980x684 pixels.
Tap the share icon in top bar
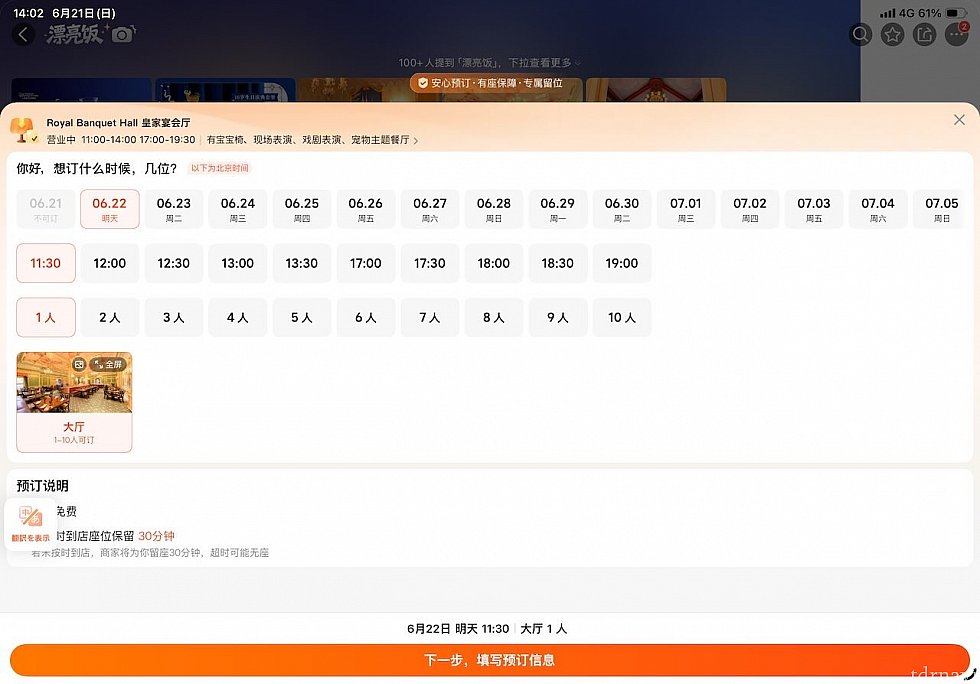pos(924,34)
